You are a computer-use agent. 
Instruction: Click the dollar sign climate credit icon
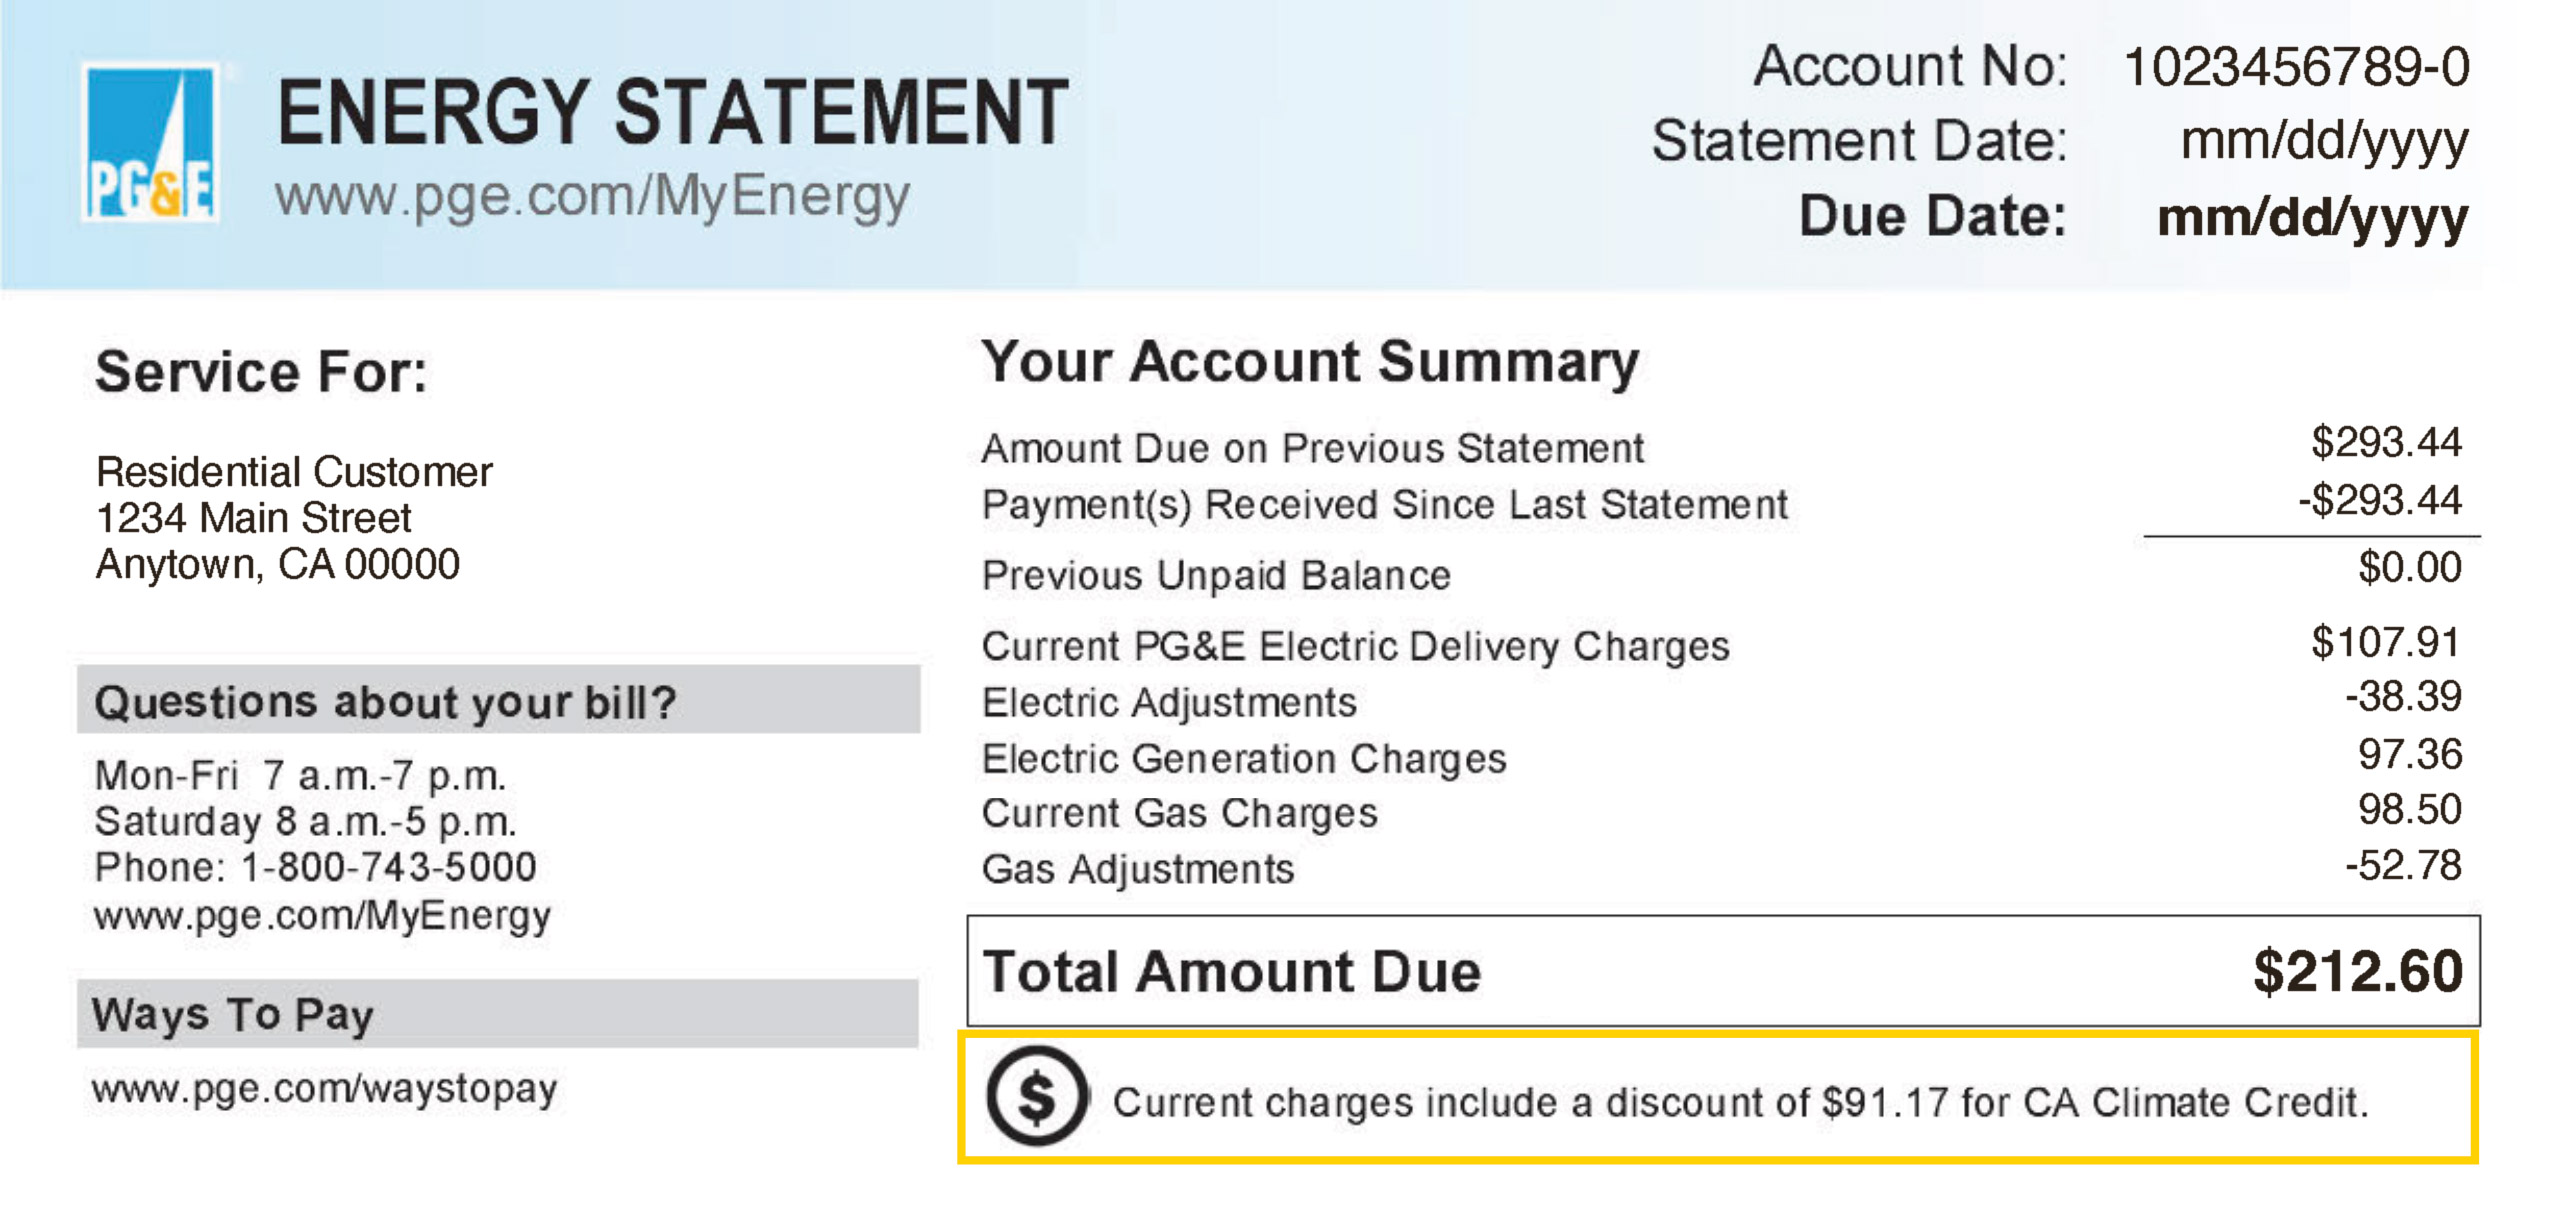[1036, 1096]
